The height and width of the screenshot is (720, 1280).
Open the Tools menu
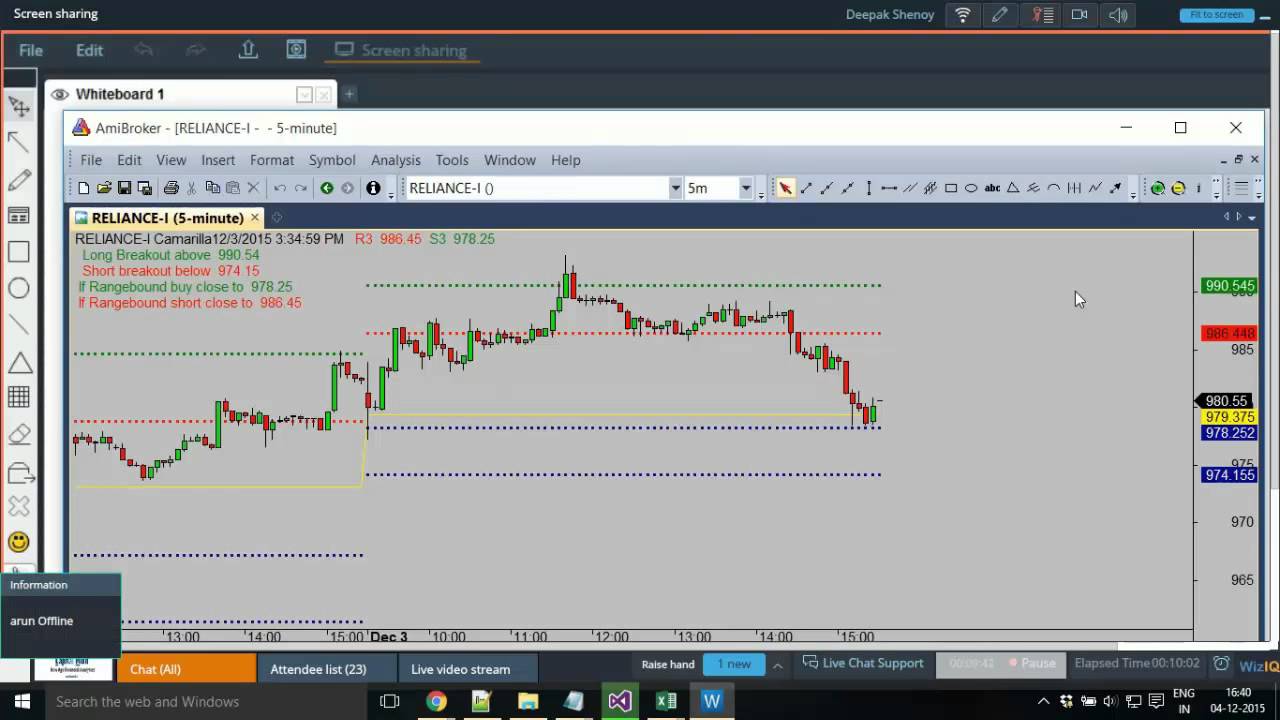pos(452,160)
